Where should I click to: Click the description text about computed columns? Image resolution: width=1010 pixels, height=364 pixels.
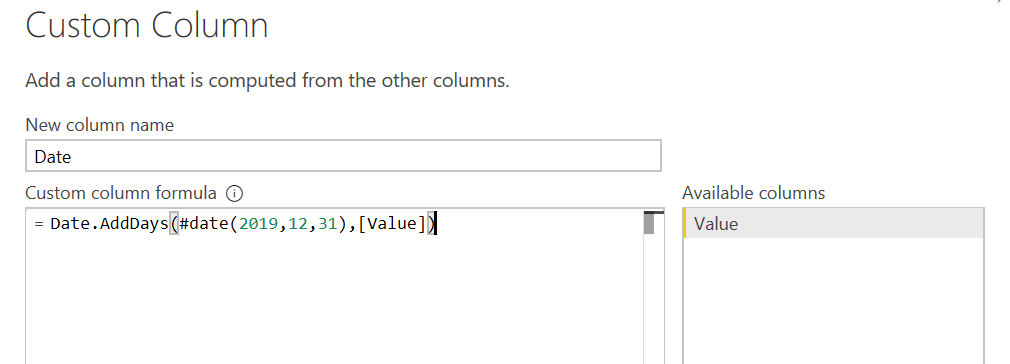click(267, 81)
